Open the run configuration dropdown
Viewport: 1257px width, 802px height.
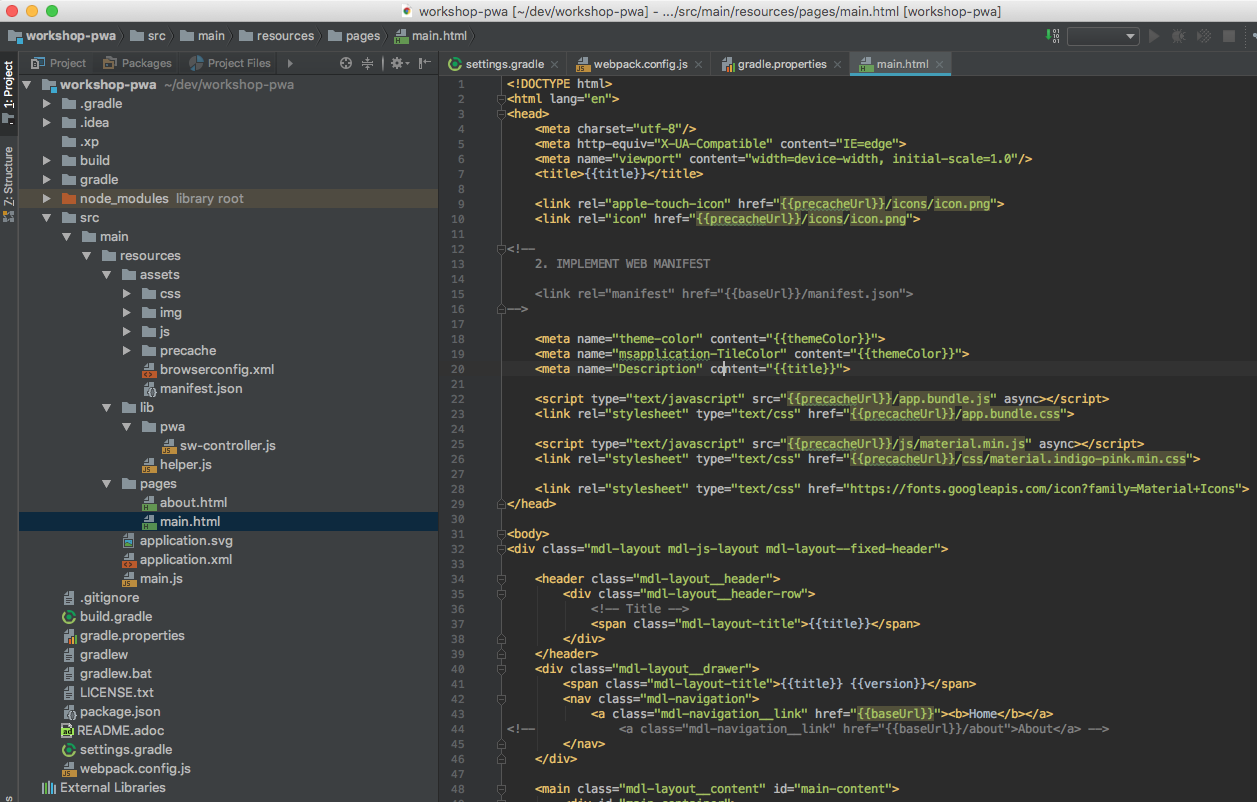(1103, 36)
